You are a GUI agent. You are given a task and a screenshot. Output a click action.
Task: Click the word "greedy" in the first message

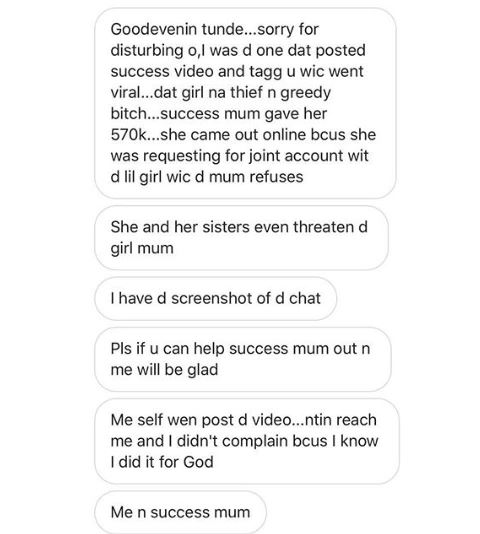[305, 93]
